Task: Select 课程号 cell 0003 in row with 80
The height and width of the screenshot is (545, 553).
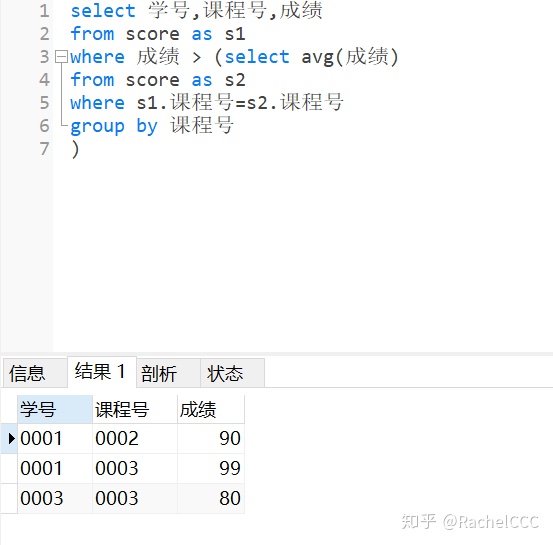Action: (x=135, y=498)
